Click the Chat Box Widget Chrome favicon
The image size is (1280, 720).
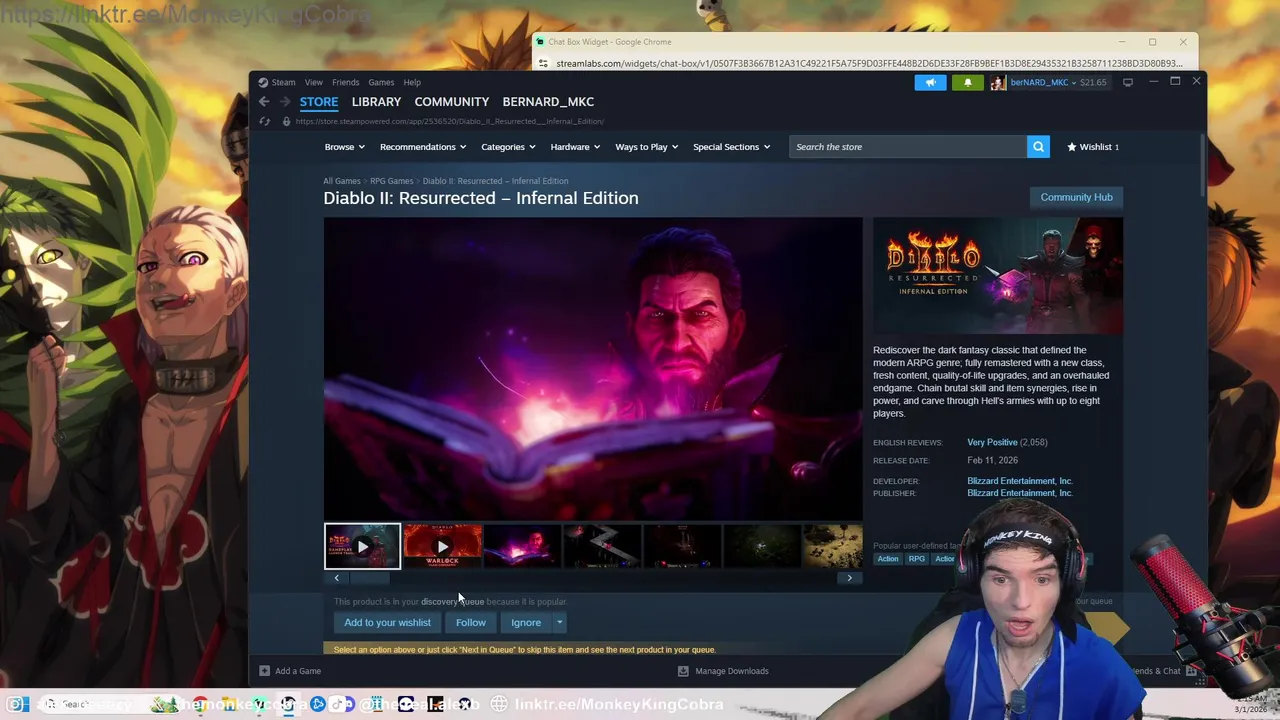540,42
